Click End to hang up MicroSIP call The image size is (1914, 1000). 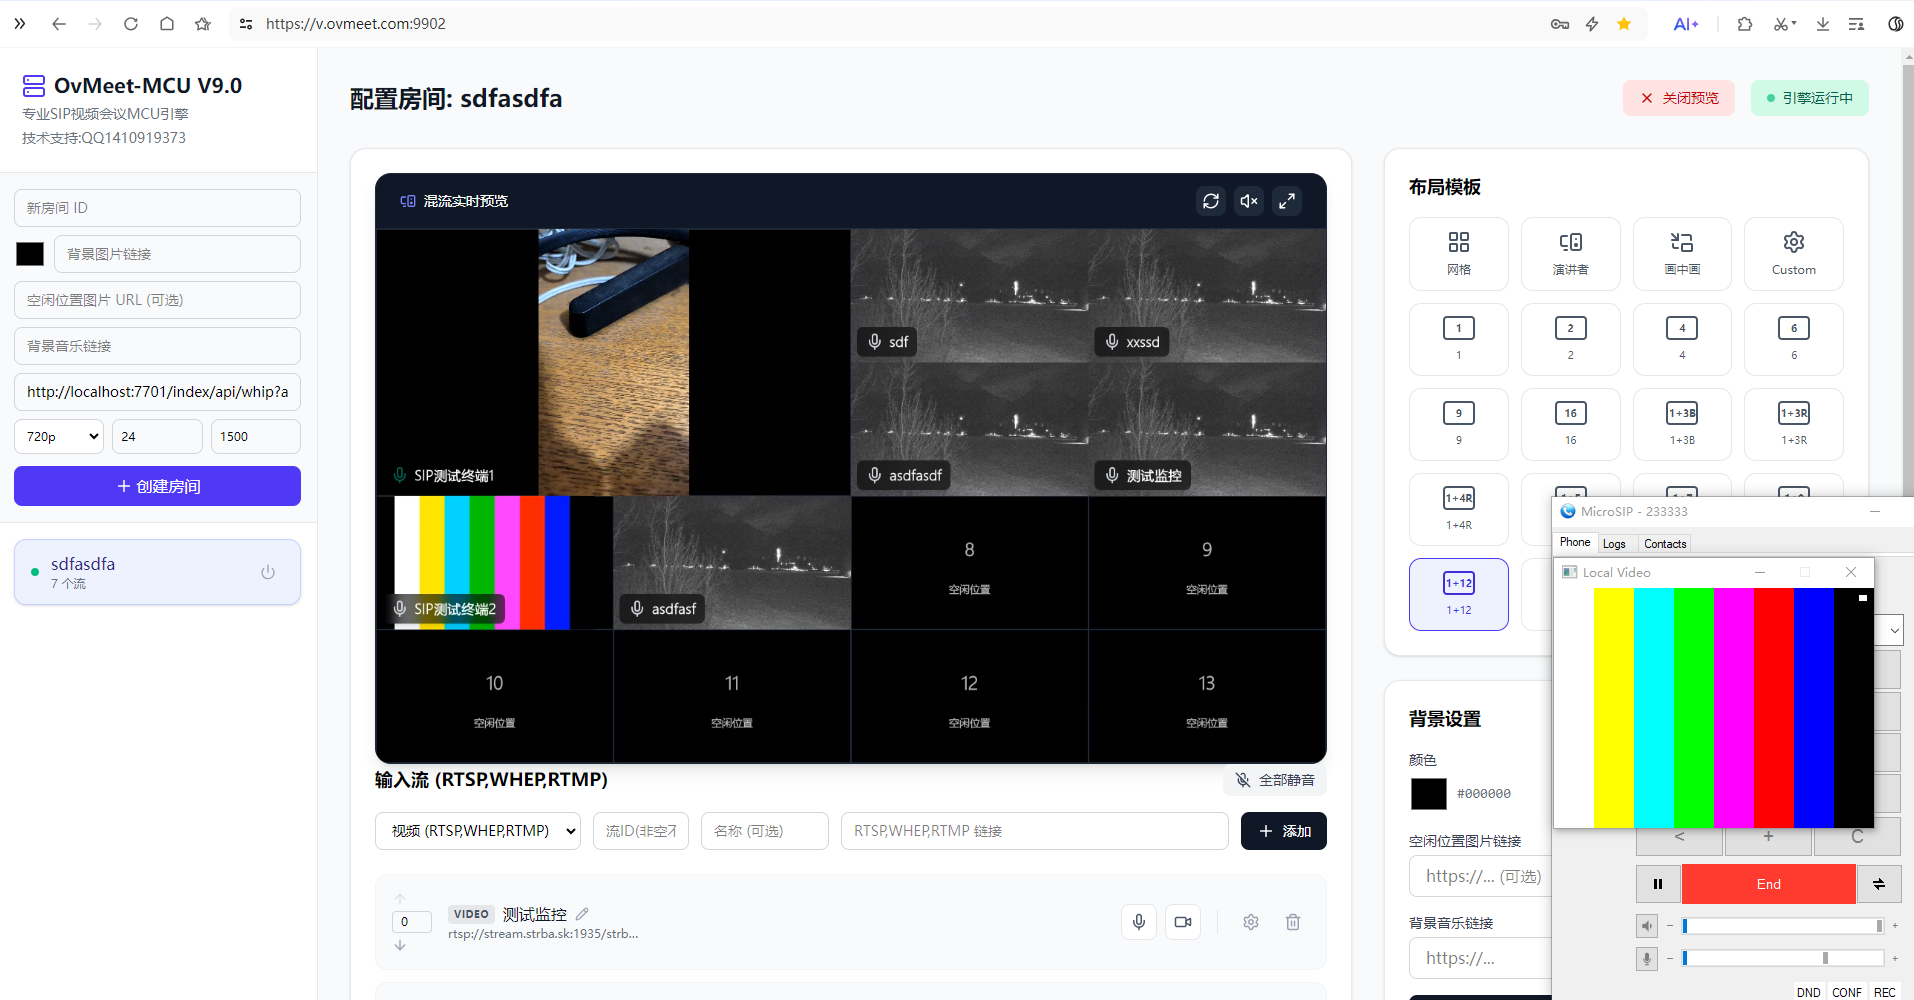1768,884
